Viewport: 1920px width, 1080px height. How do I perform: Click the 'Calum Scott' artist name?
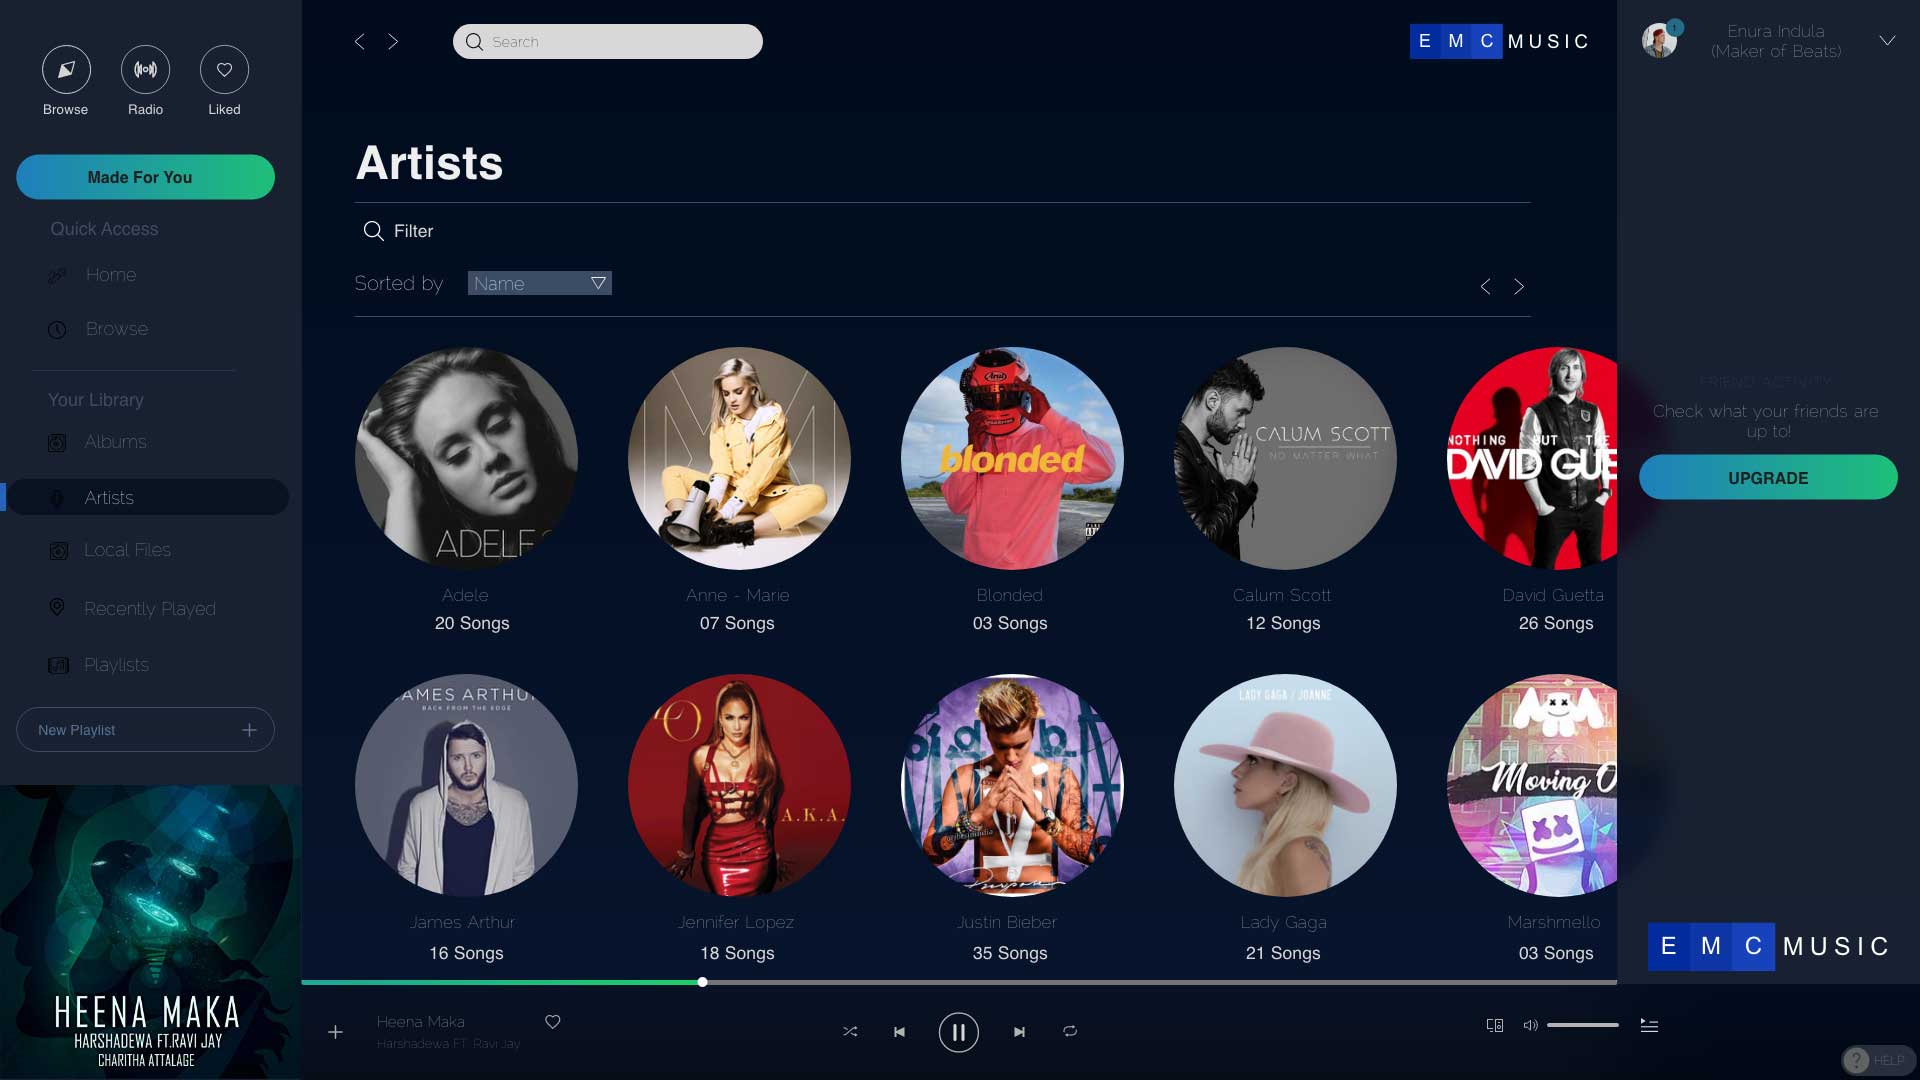coord(1282,595)
